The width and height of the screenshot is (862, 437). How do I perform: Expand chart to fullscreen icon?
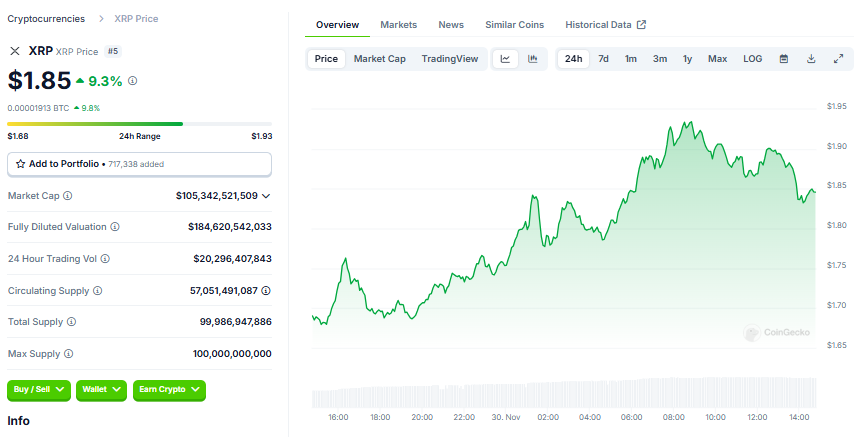point(838,59)
